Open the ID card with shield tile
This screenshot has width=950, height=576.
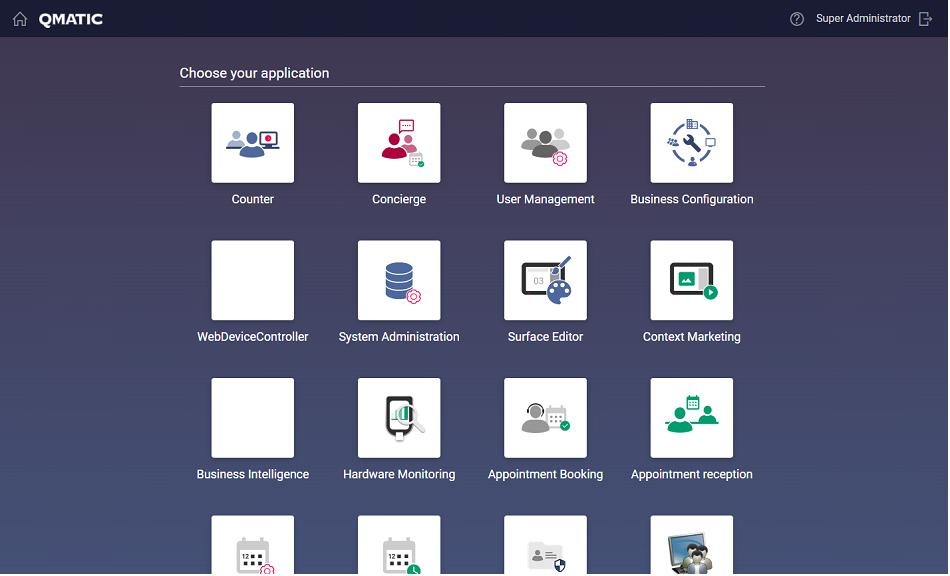tap(545, 545)
